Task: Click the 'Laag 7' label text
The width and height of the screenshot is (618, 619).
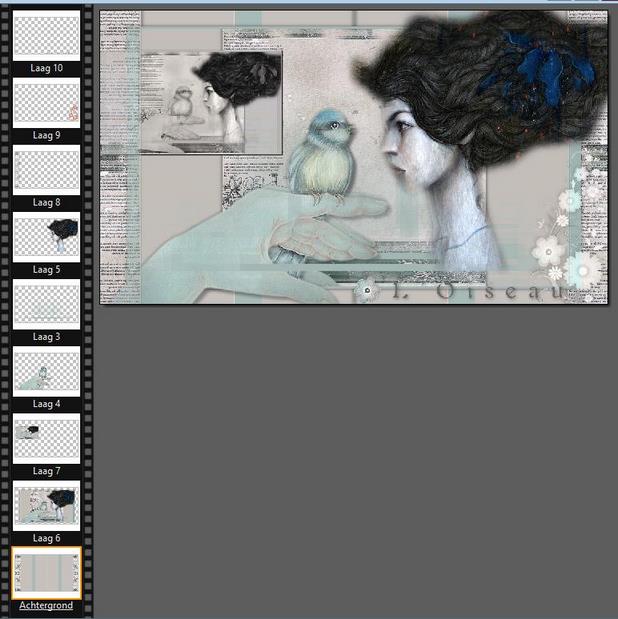Action: 46,471
